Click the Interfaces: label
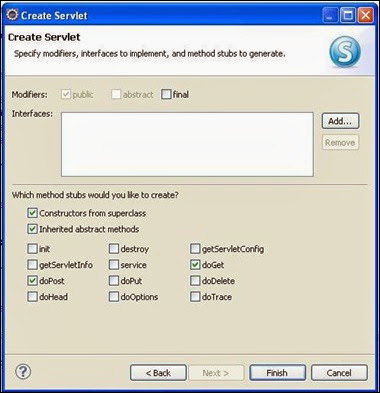Viewport: 380px width, 393px height. (x=32, y=114)
